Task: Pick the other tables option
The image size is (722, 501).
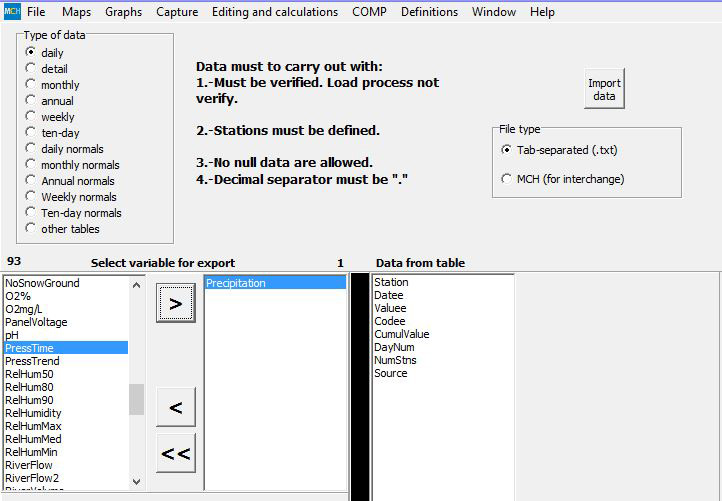Action: [31, 229]
